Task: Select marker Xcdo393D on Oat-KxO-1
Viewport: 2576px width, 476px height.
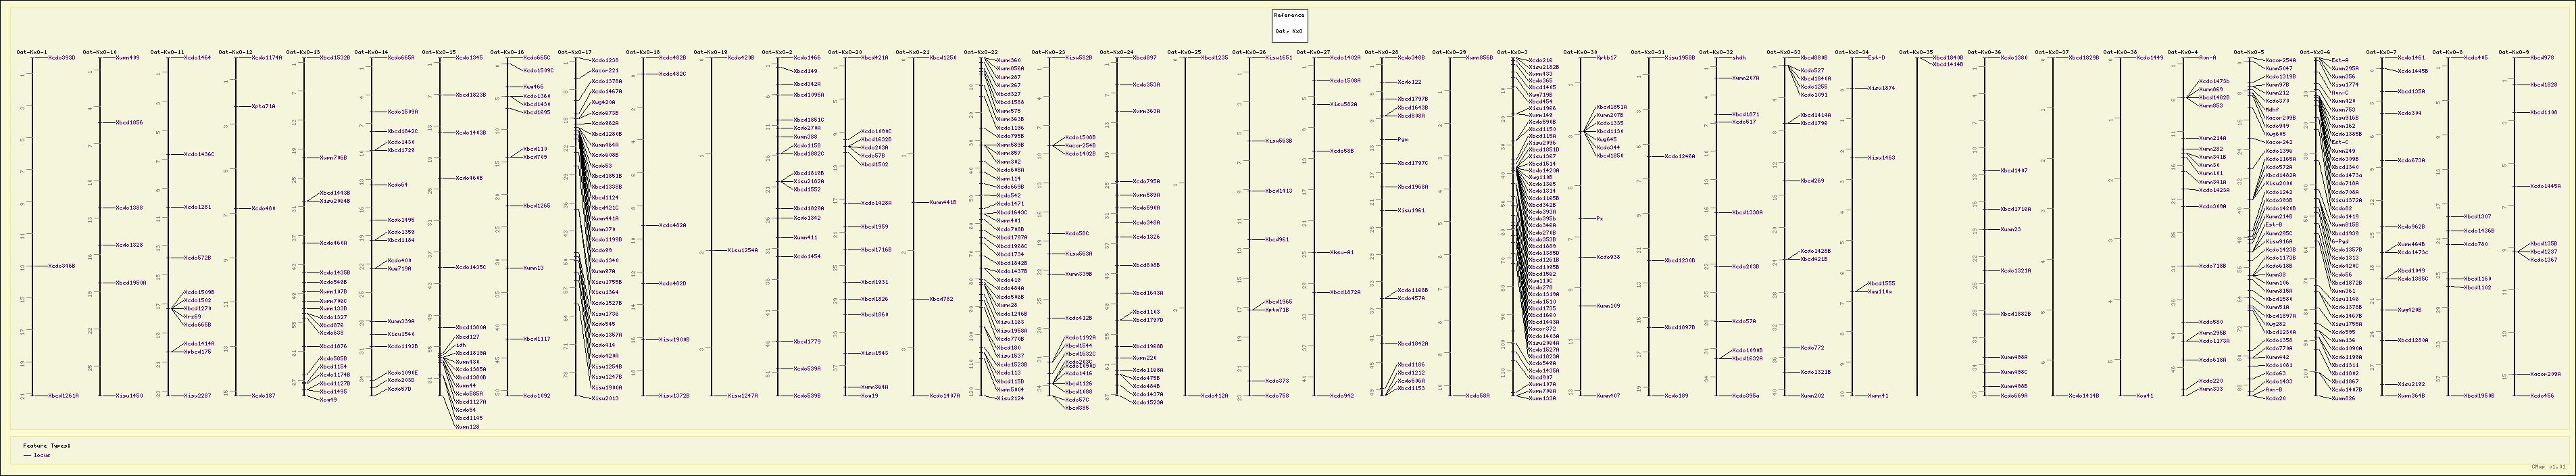Action: pos(61,58)
